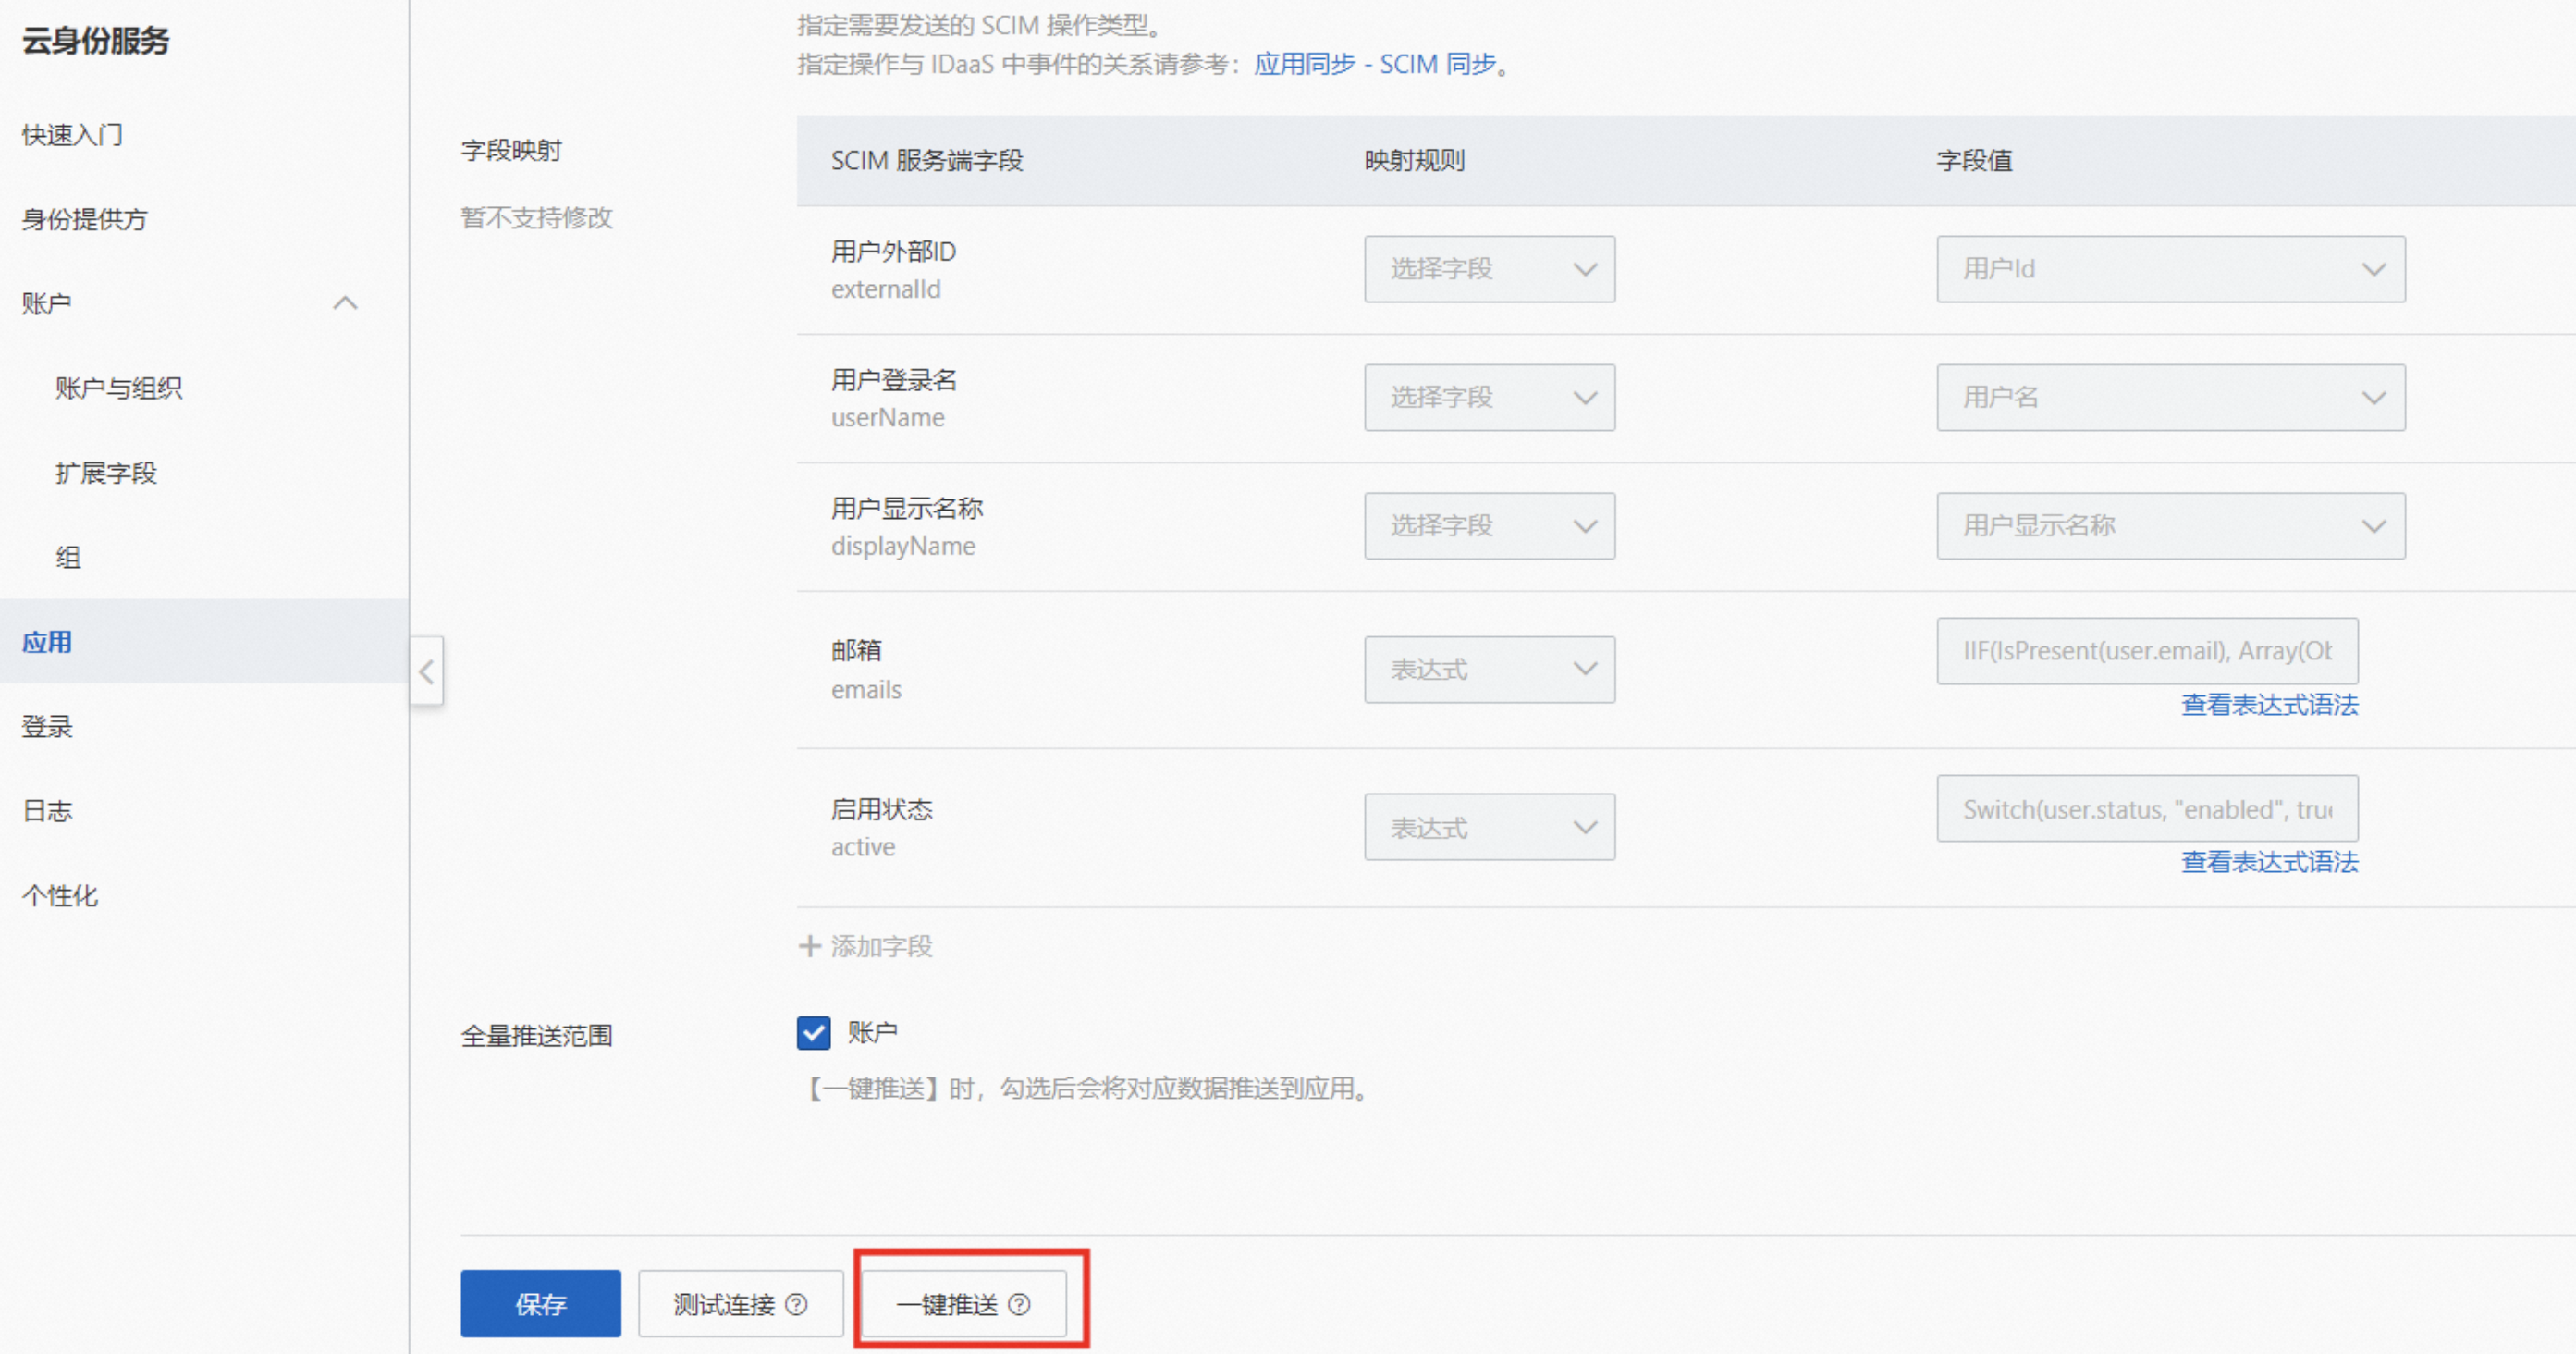Screen dimensions: 2576x1354
Task: Click the 测试连接 button
Action: (724, 1304)
